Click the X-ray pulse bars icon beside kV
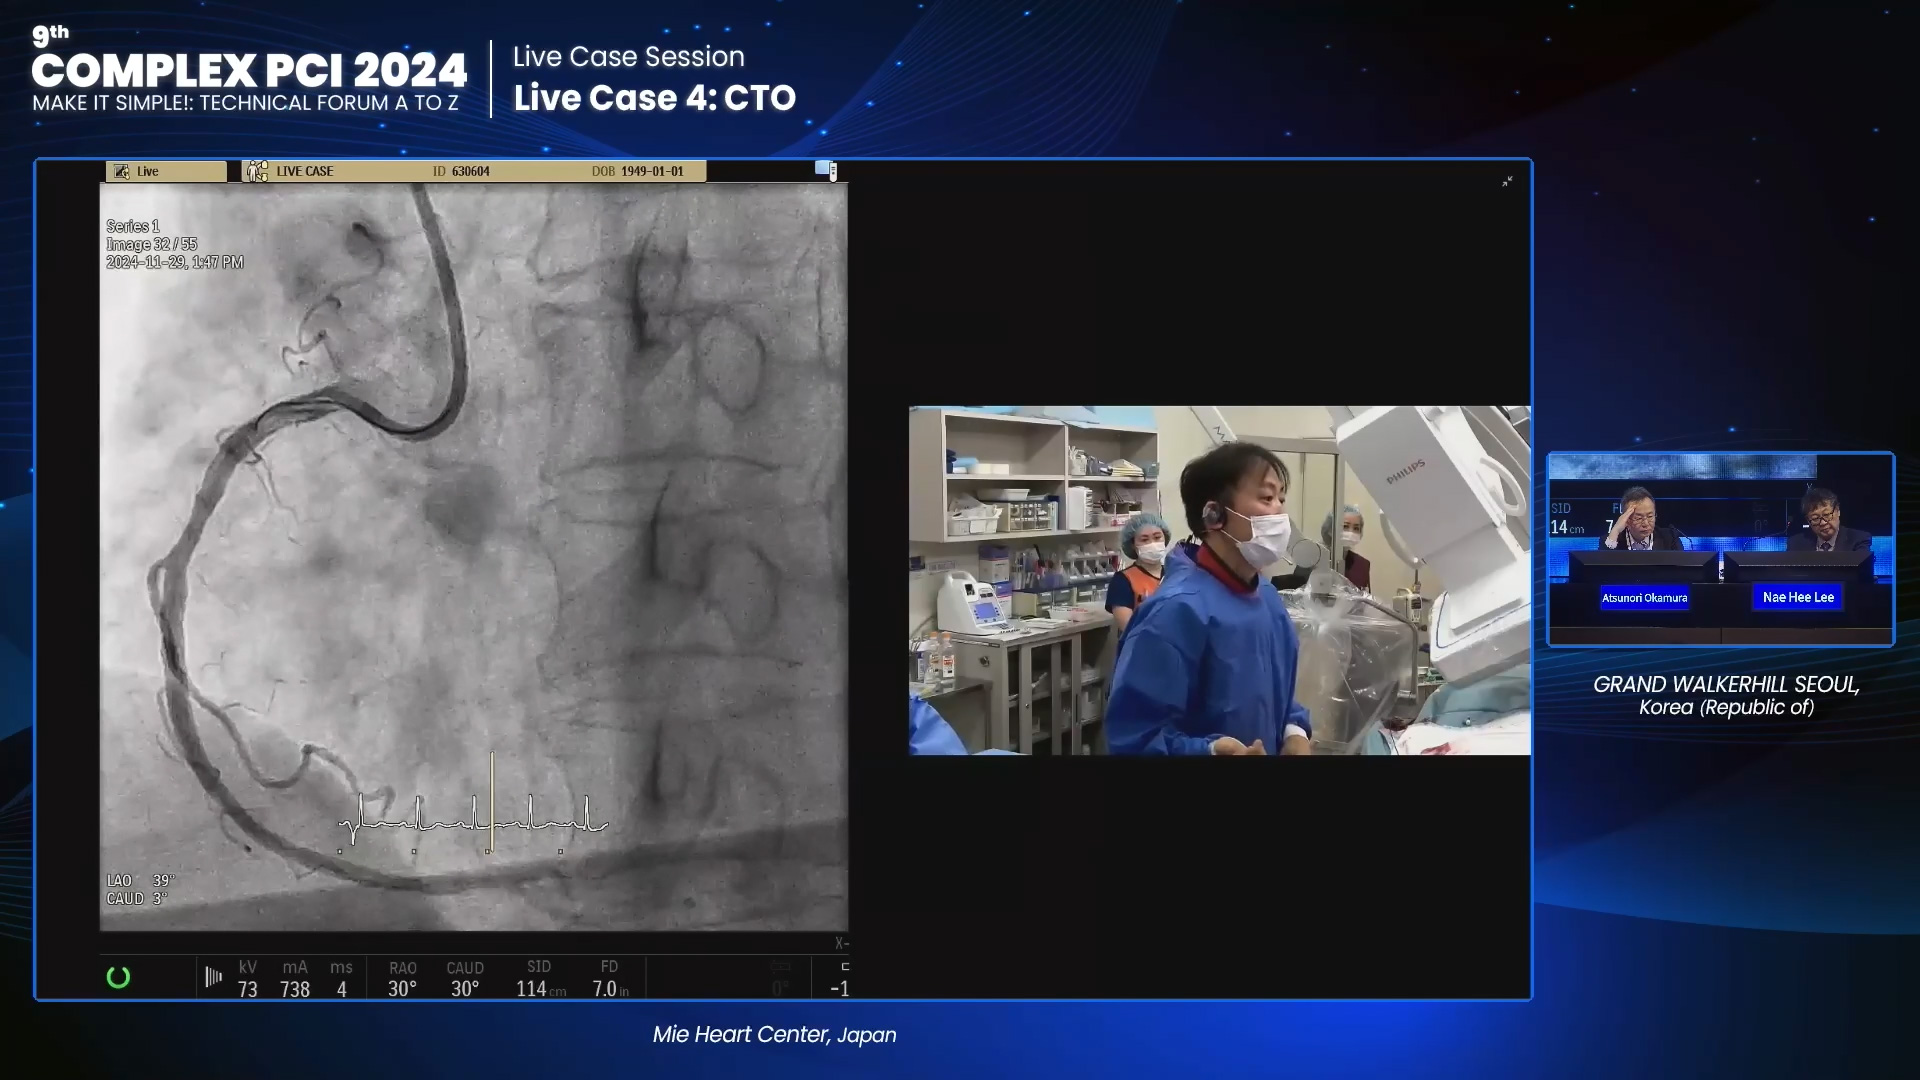1920x1080 pixels. pyautogui.click(x=213, y=977)
